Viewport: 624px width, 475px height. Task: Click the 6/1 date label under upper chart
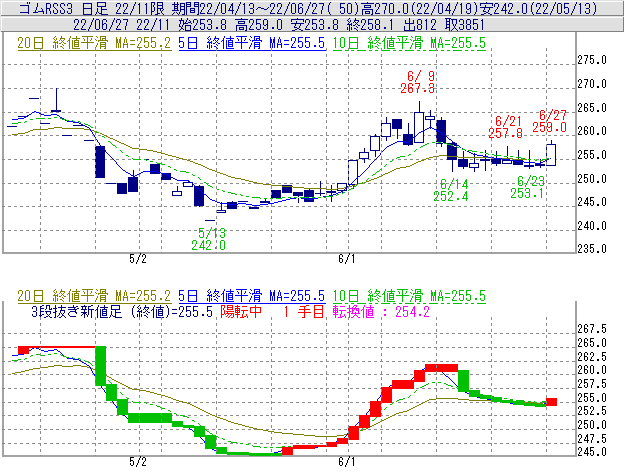pyautogui.click(x=347, y=259)
